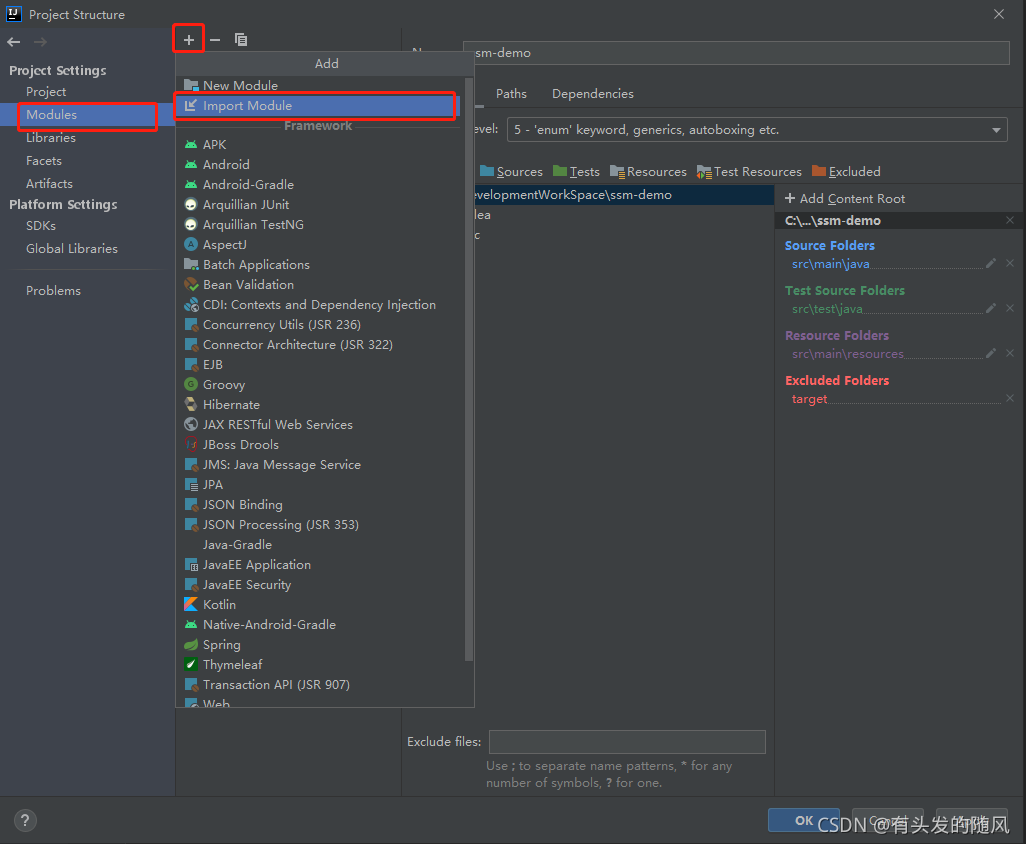The image size is (1026, 844).
Task: Choose New Module from Add menu
Action: click(321, 85)
